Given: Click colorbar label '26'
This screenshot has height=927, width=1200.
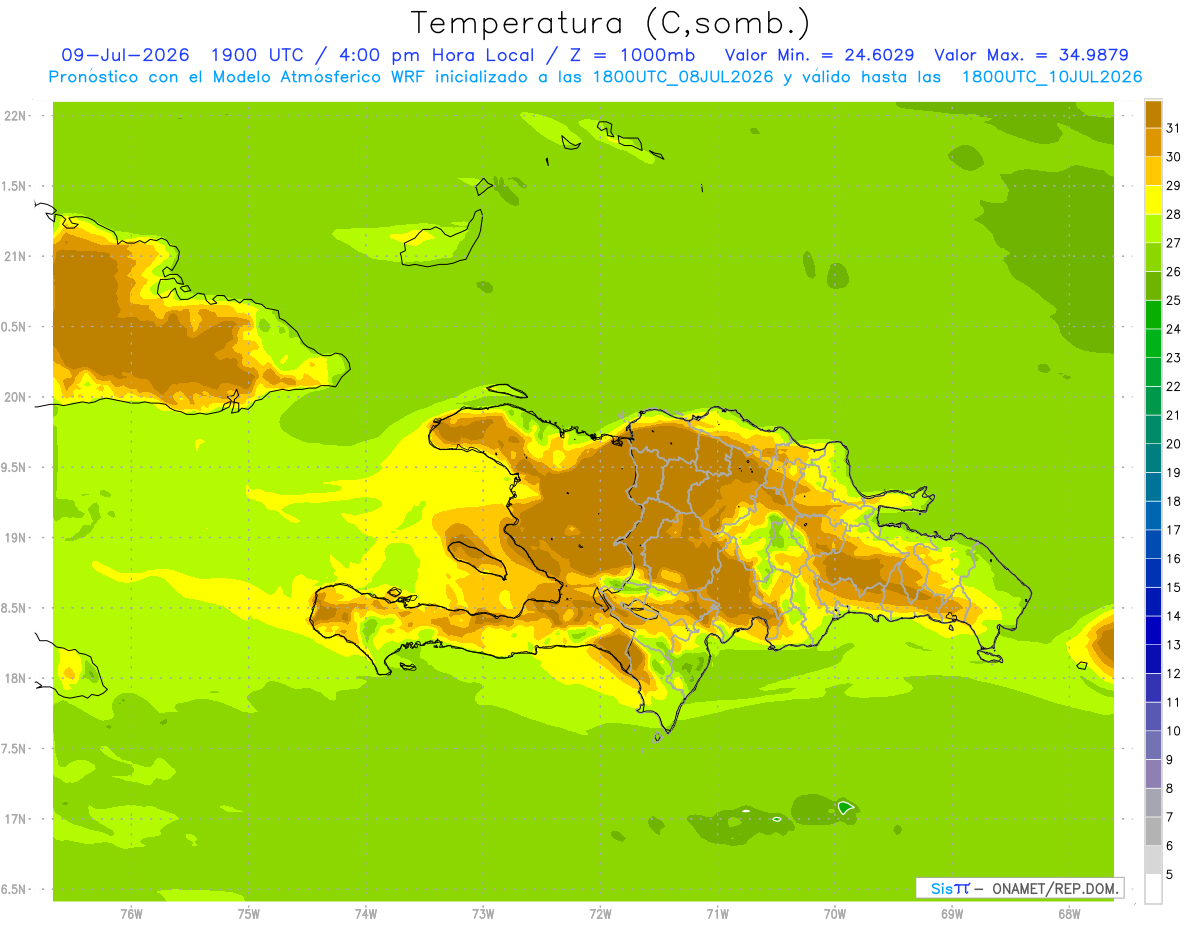Looking at the screenshot, I should (1174, 272).
